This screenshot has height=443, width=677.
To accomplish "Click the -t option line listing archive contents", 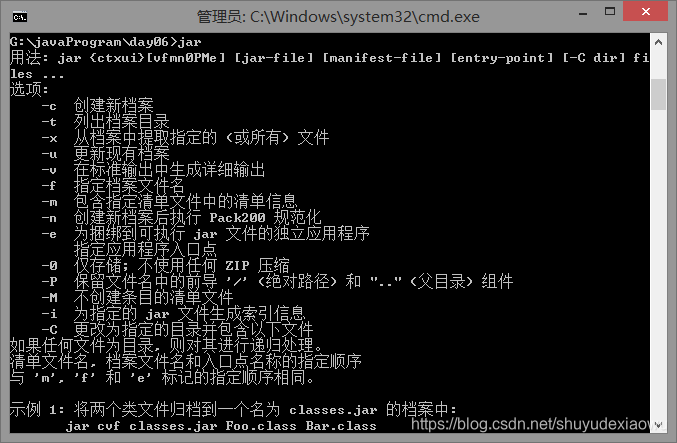I will point(105,122).
